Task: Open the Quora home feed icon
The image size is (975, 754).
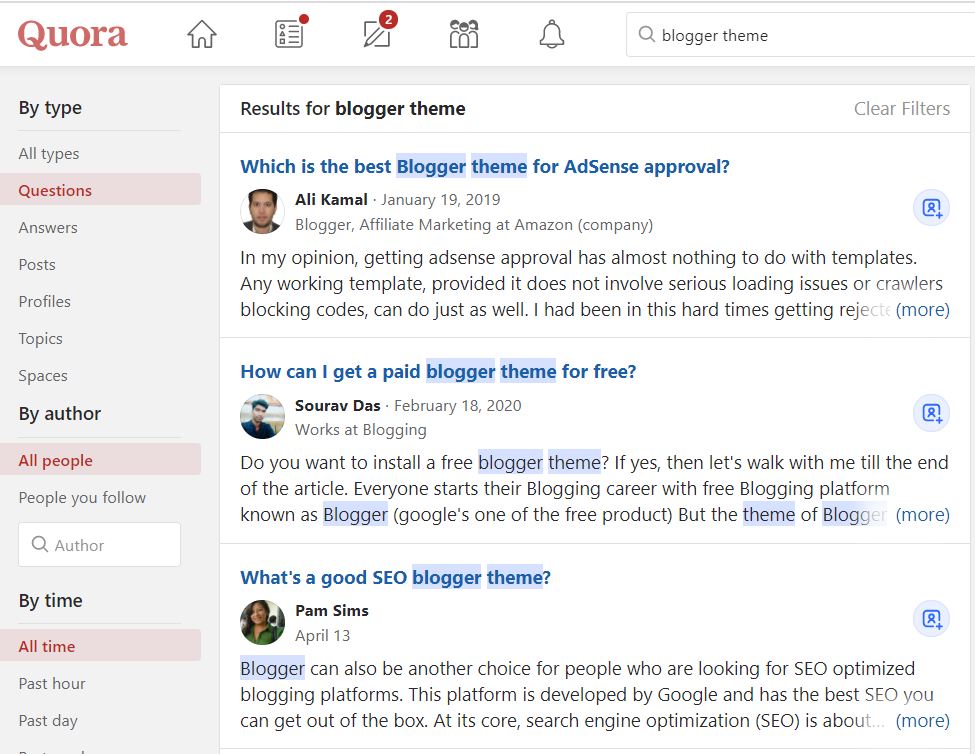Action: pyautogui.click(x=201, y=33)
